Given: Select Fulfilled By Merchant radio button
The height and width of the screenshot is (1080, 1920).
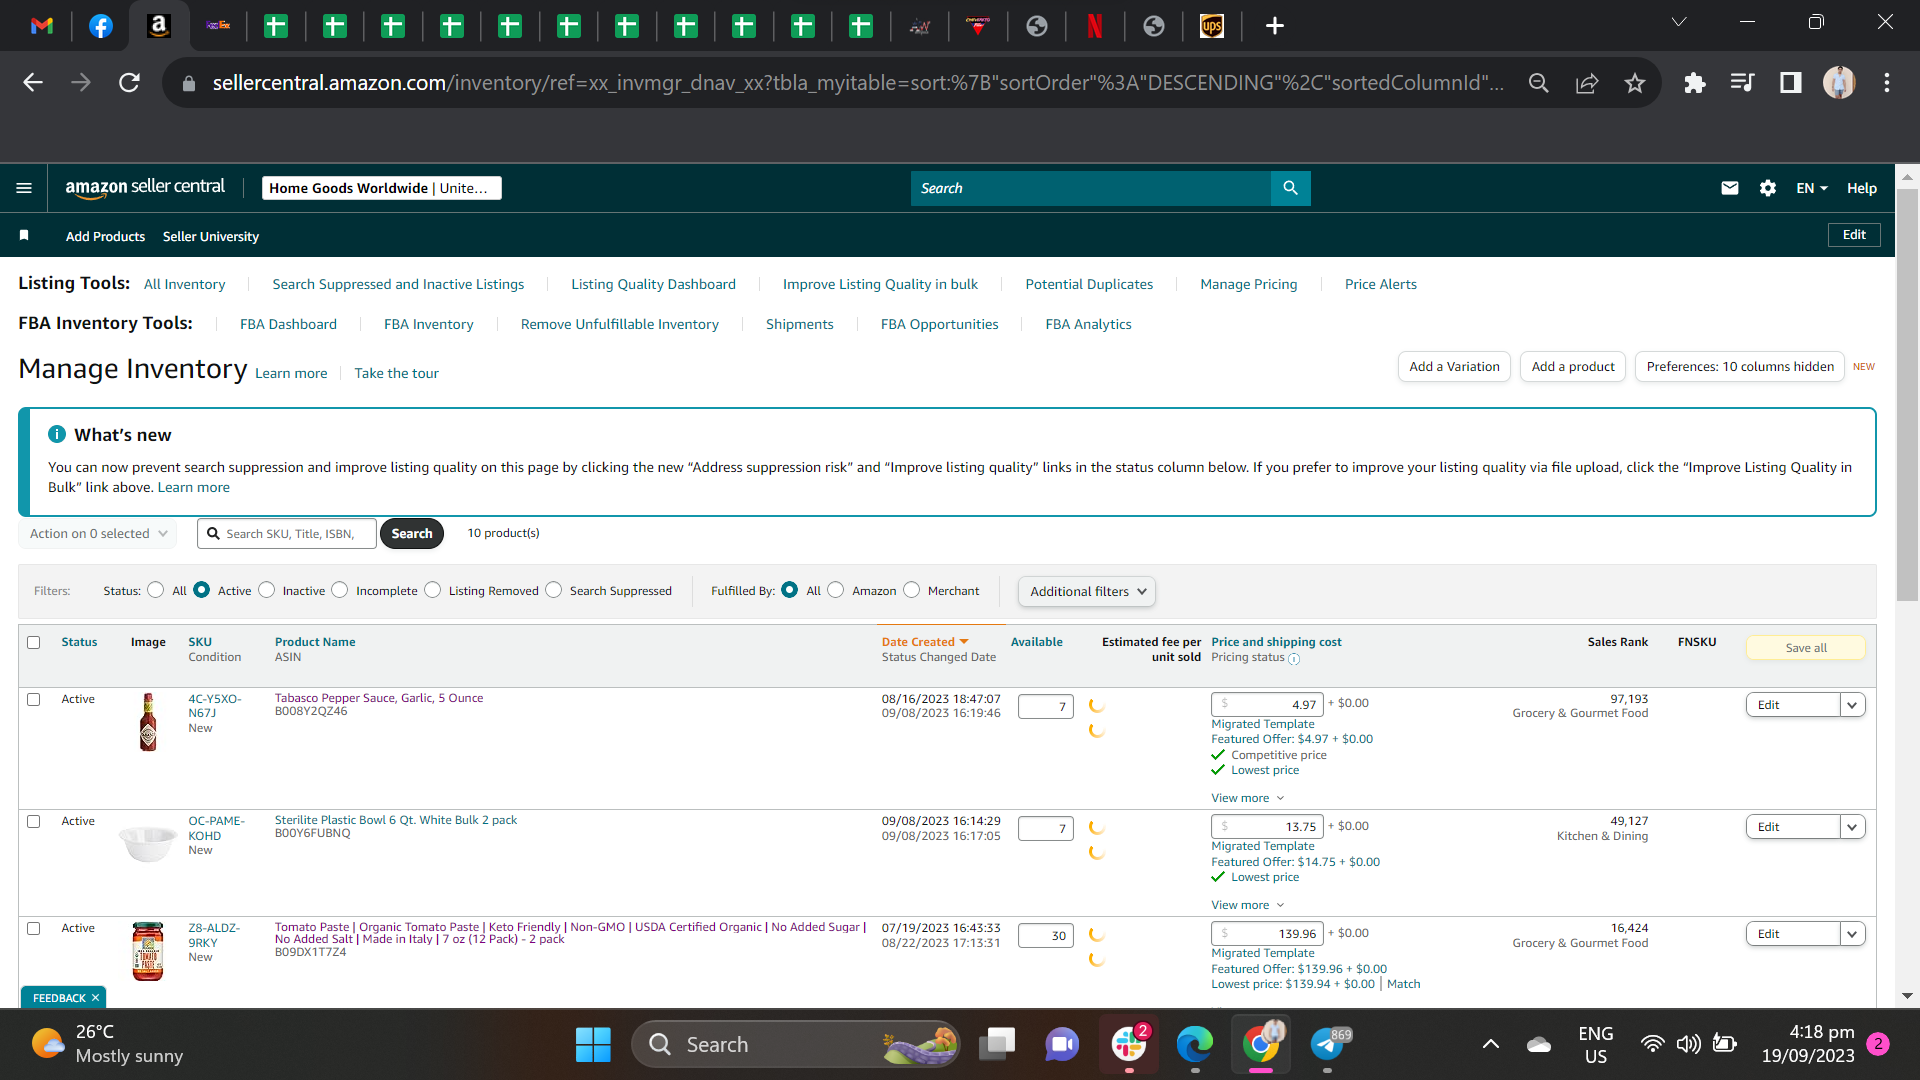Looking at the screenshot, I should 912,590.
